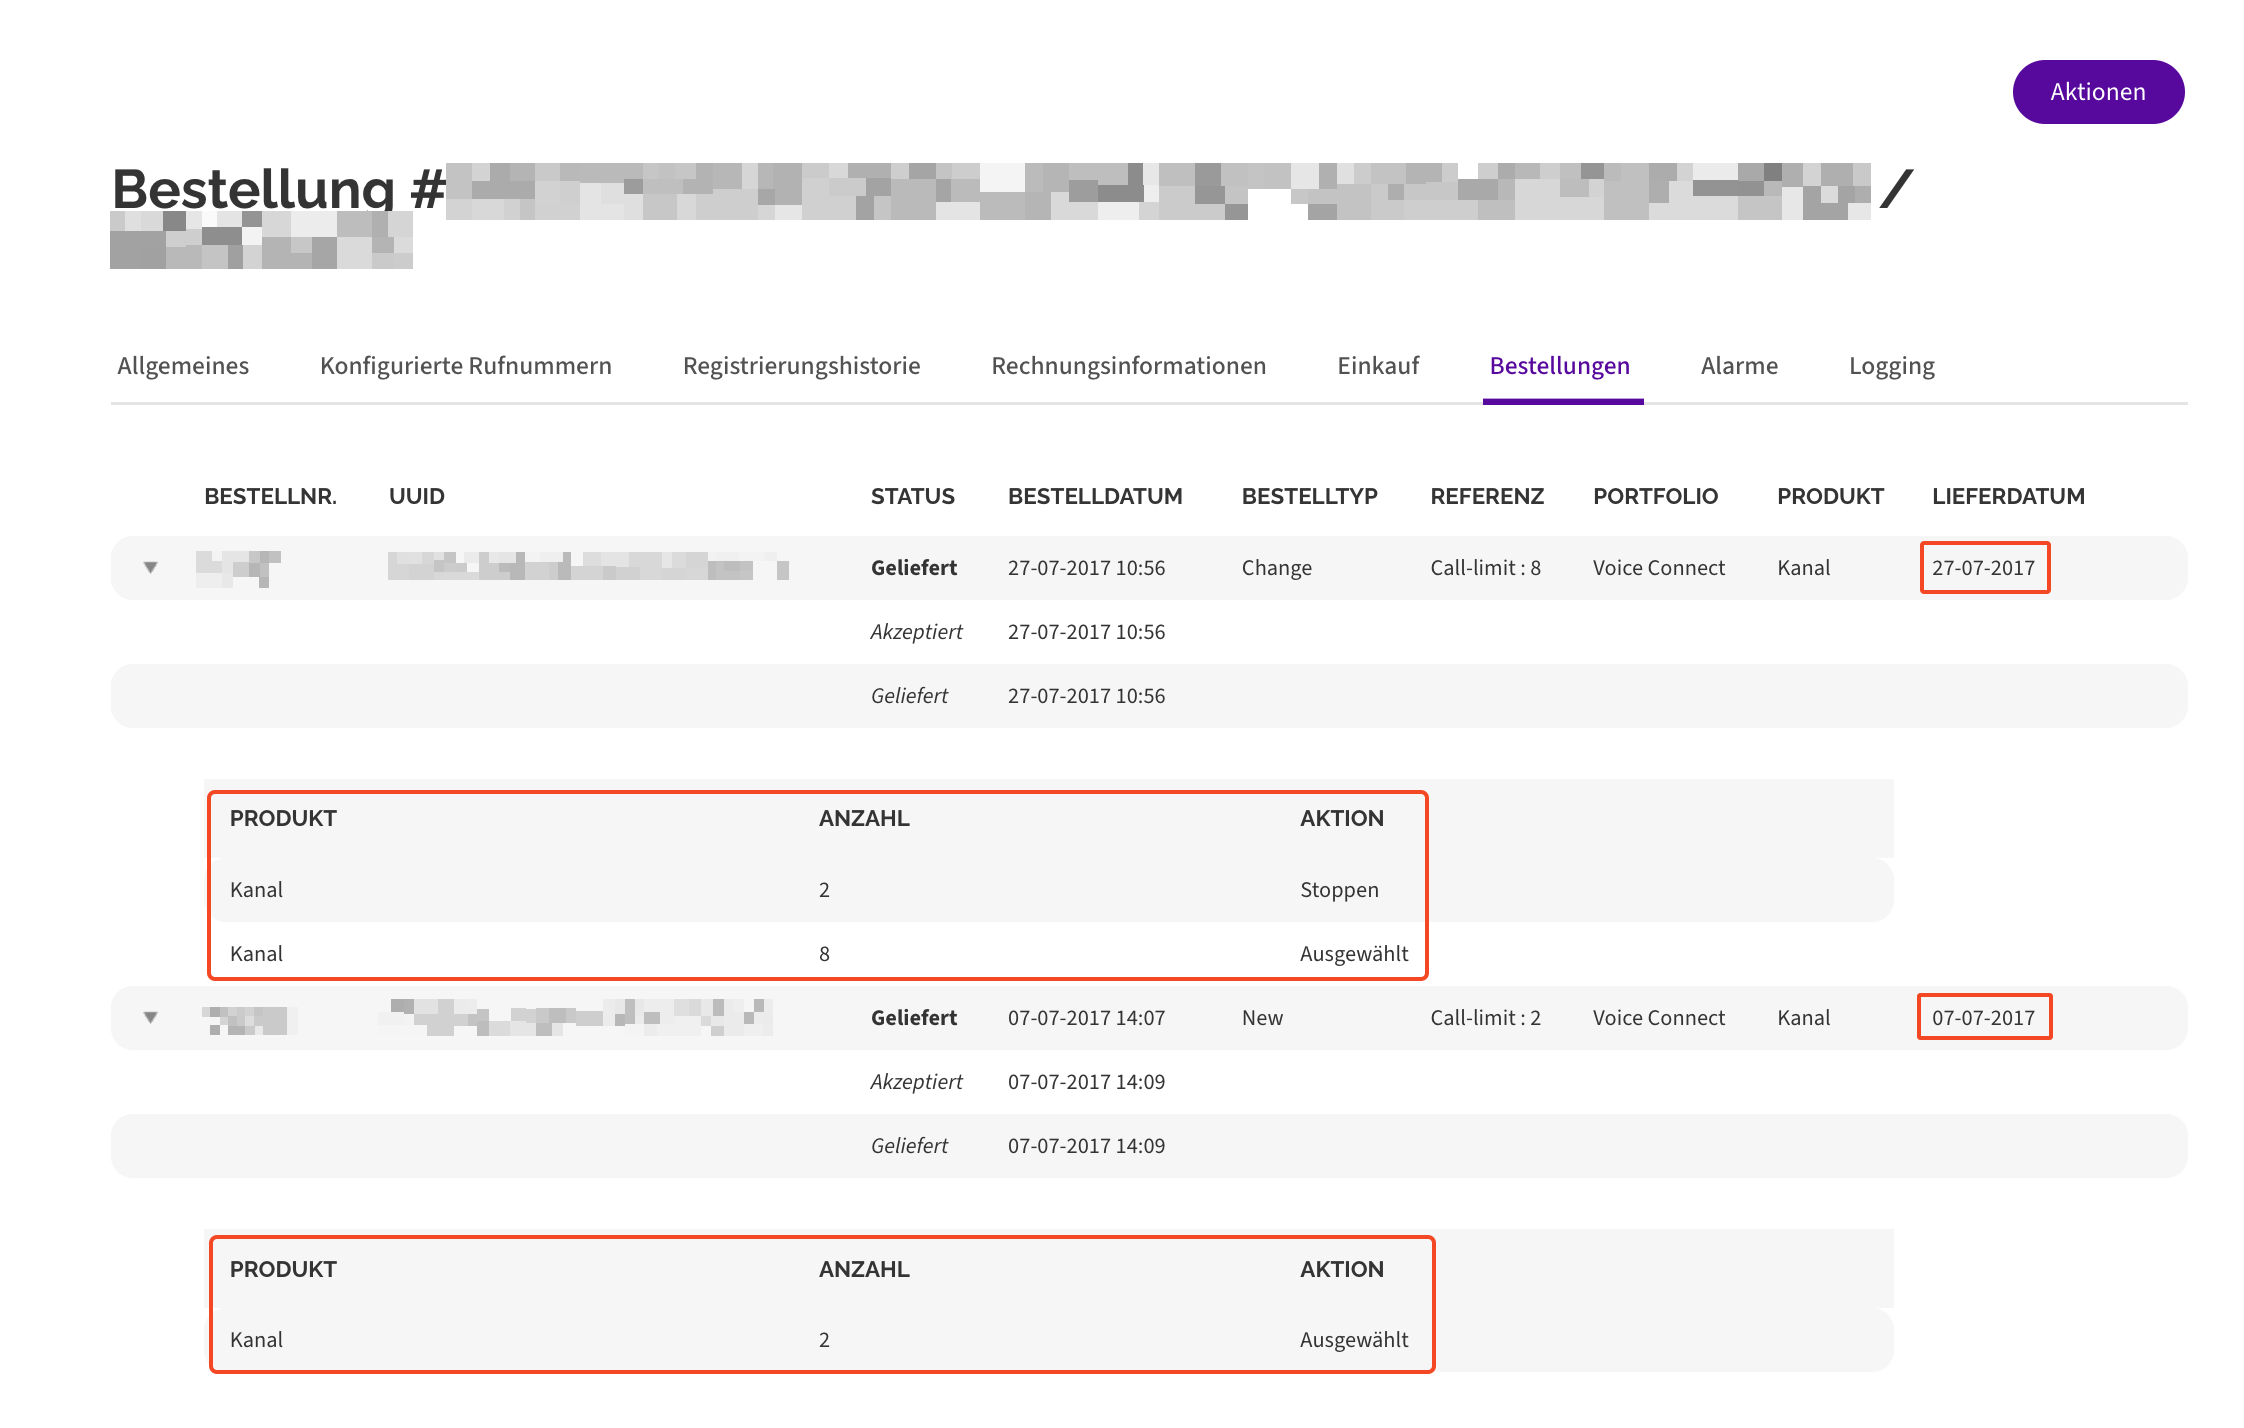
Task: Switch to the Allgemeines tab
Action: tap(183, 366)
